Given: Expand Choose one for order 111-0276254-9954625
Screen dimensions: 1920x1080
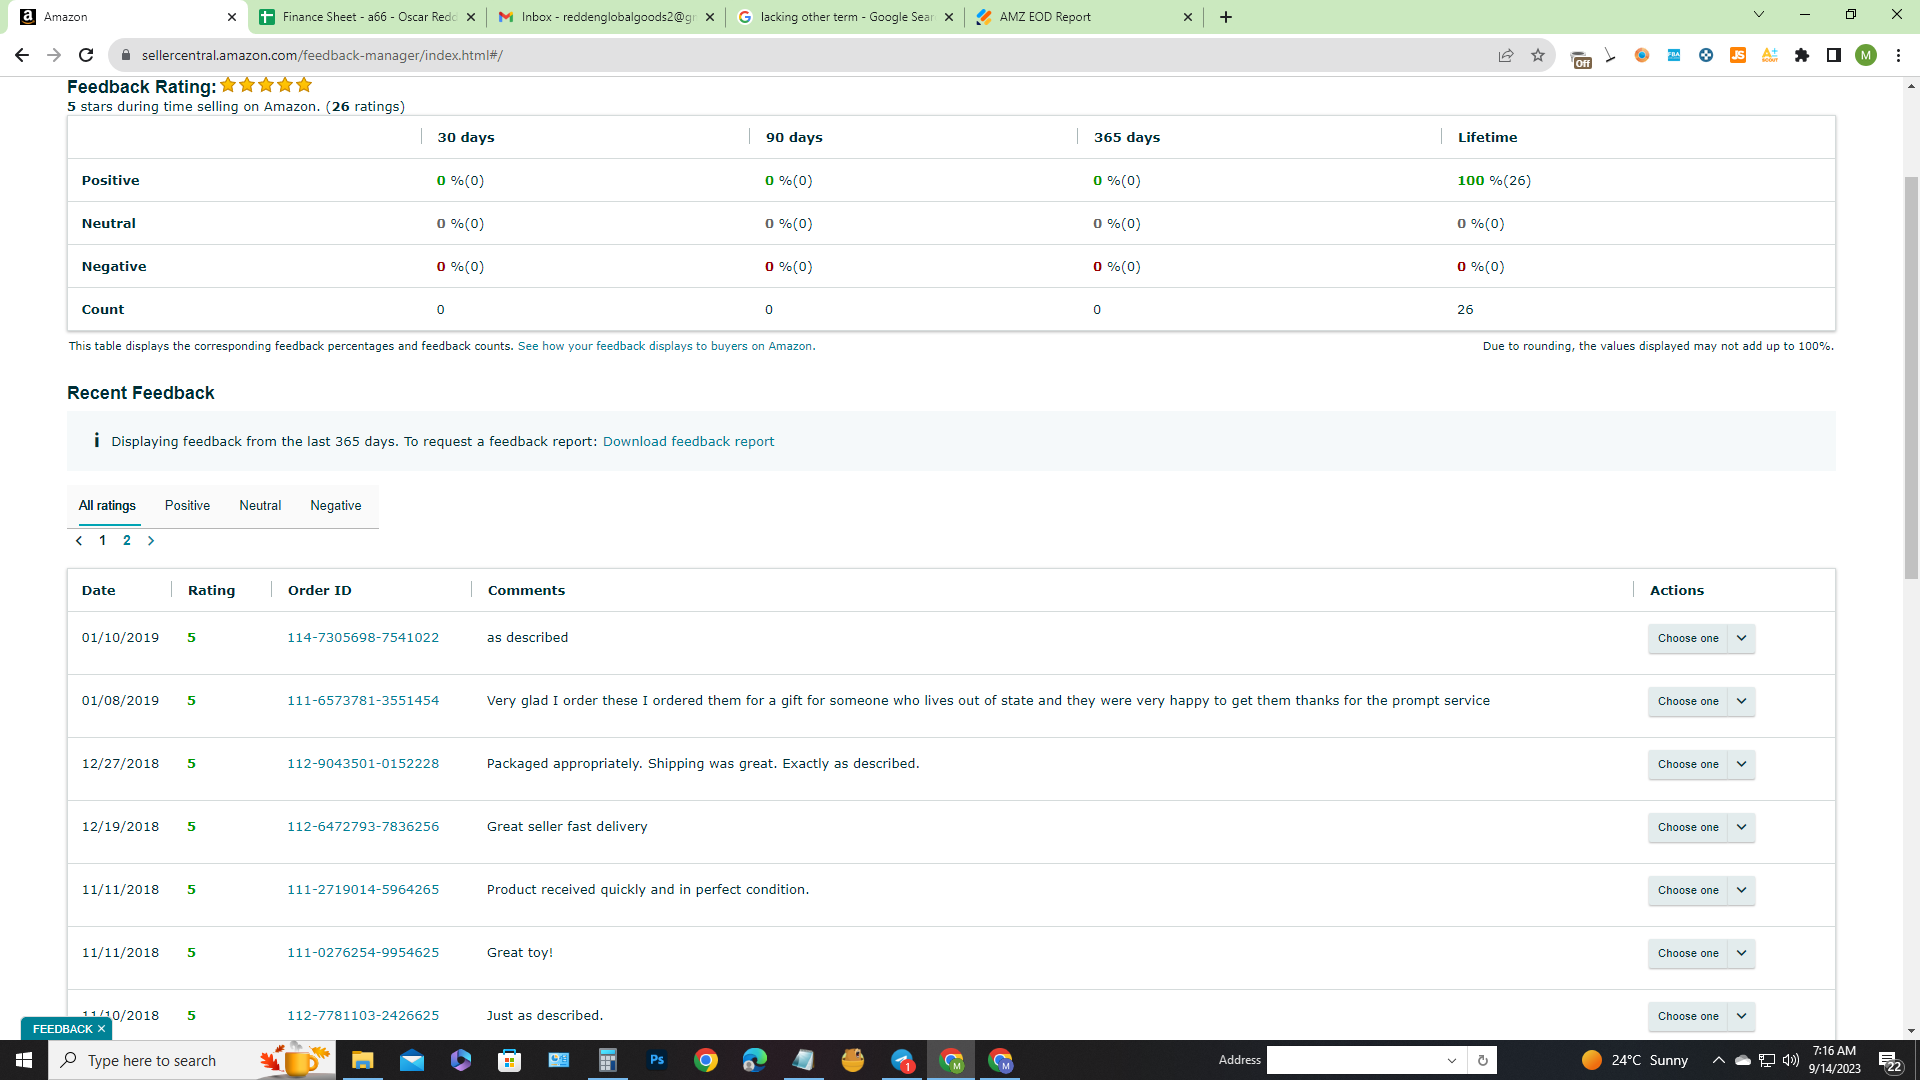Looking at the screenshot, I should pyautogui.click(x=1701, y=953).
